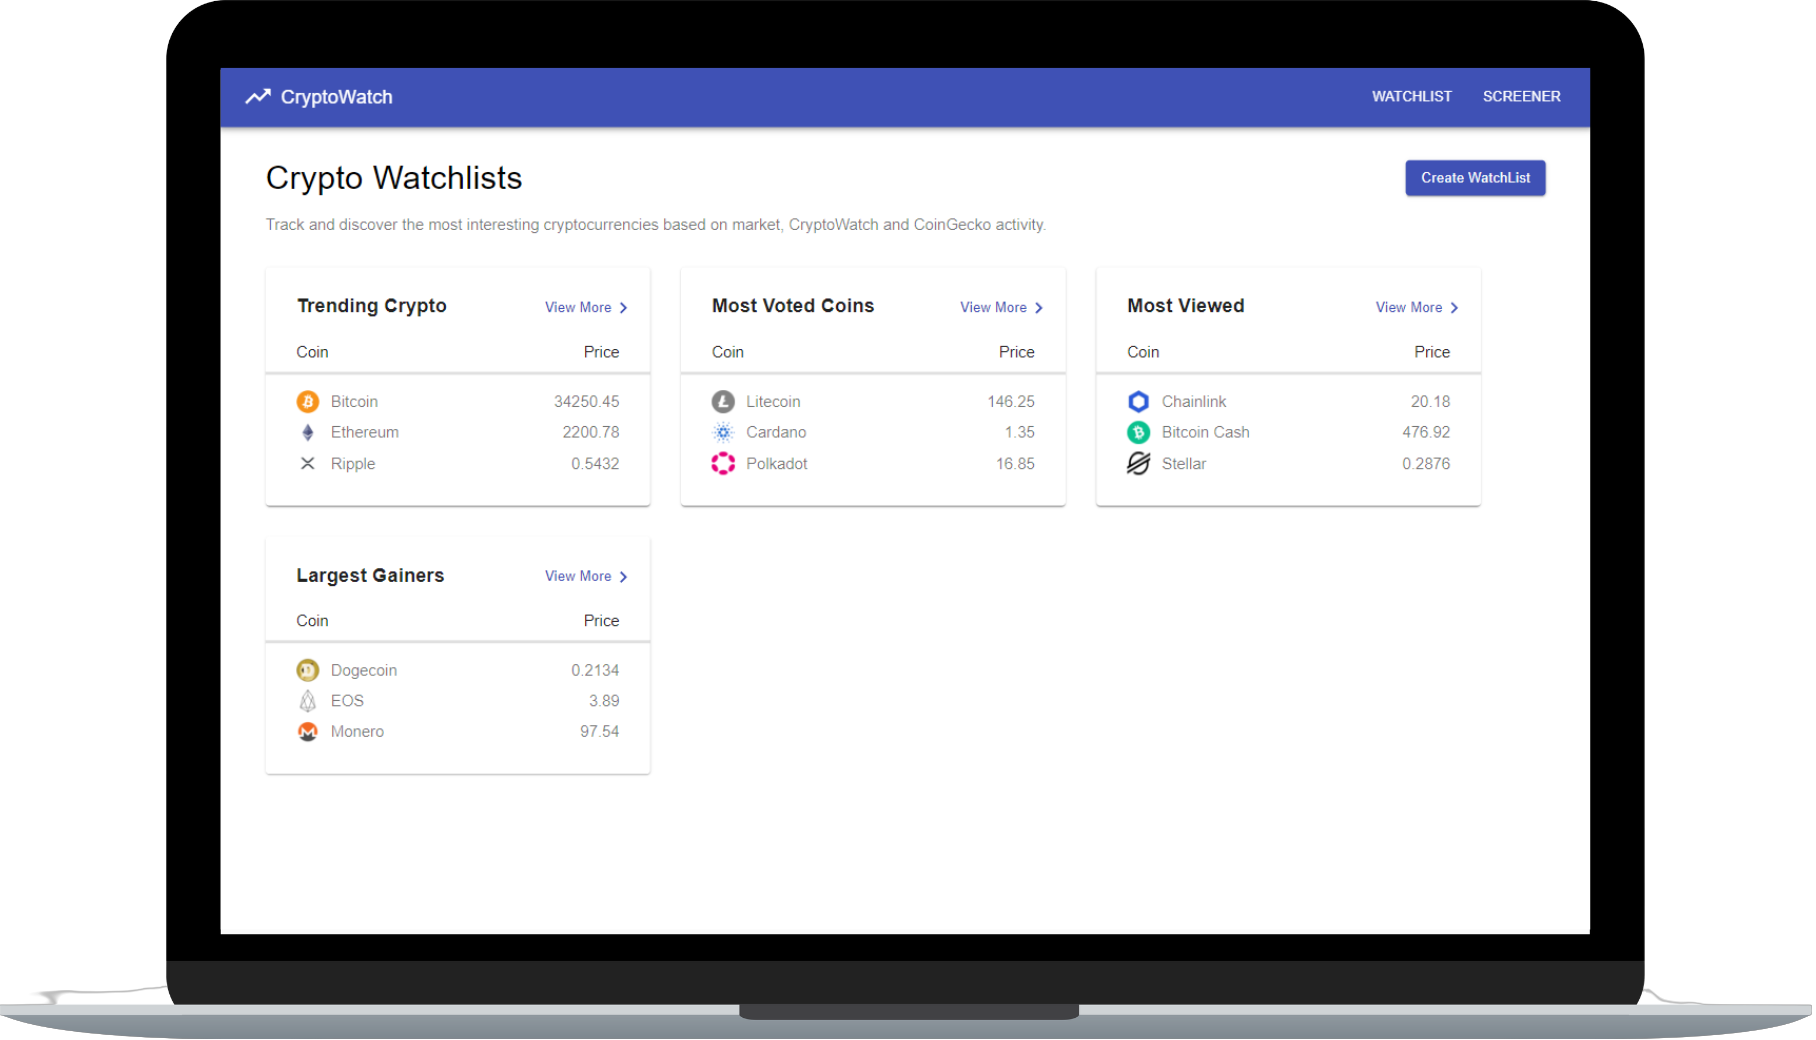1816x1040 pixels.
Task: Click the Chainlink hexagon icon
Action: (1139, 402)
